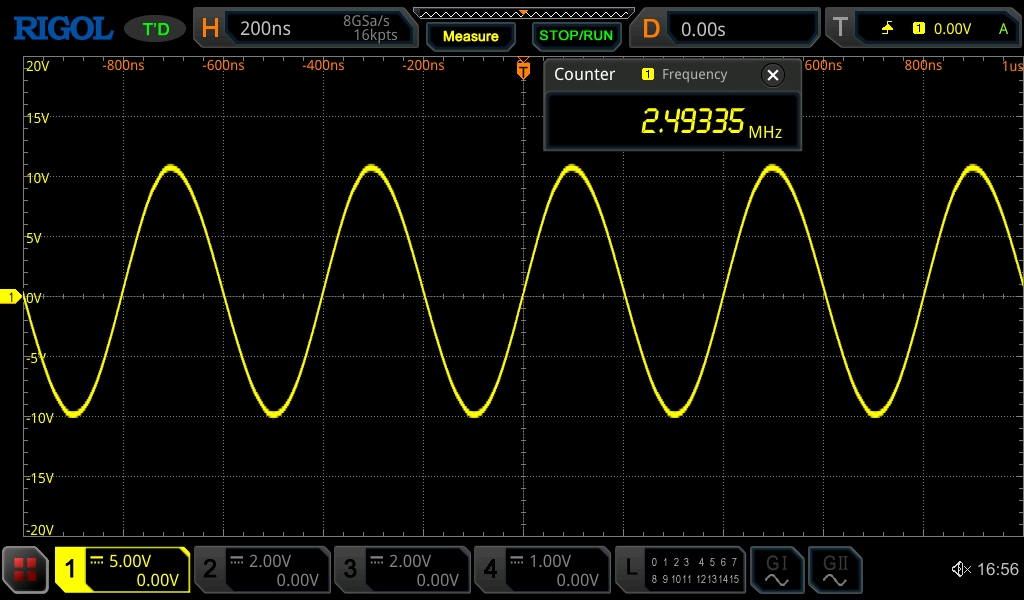Click the RIGOL logo
The width and height of the screenshot is (1024, 600).
(x=62, y=29)
